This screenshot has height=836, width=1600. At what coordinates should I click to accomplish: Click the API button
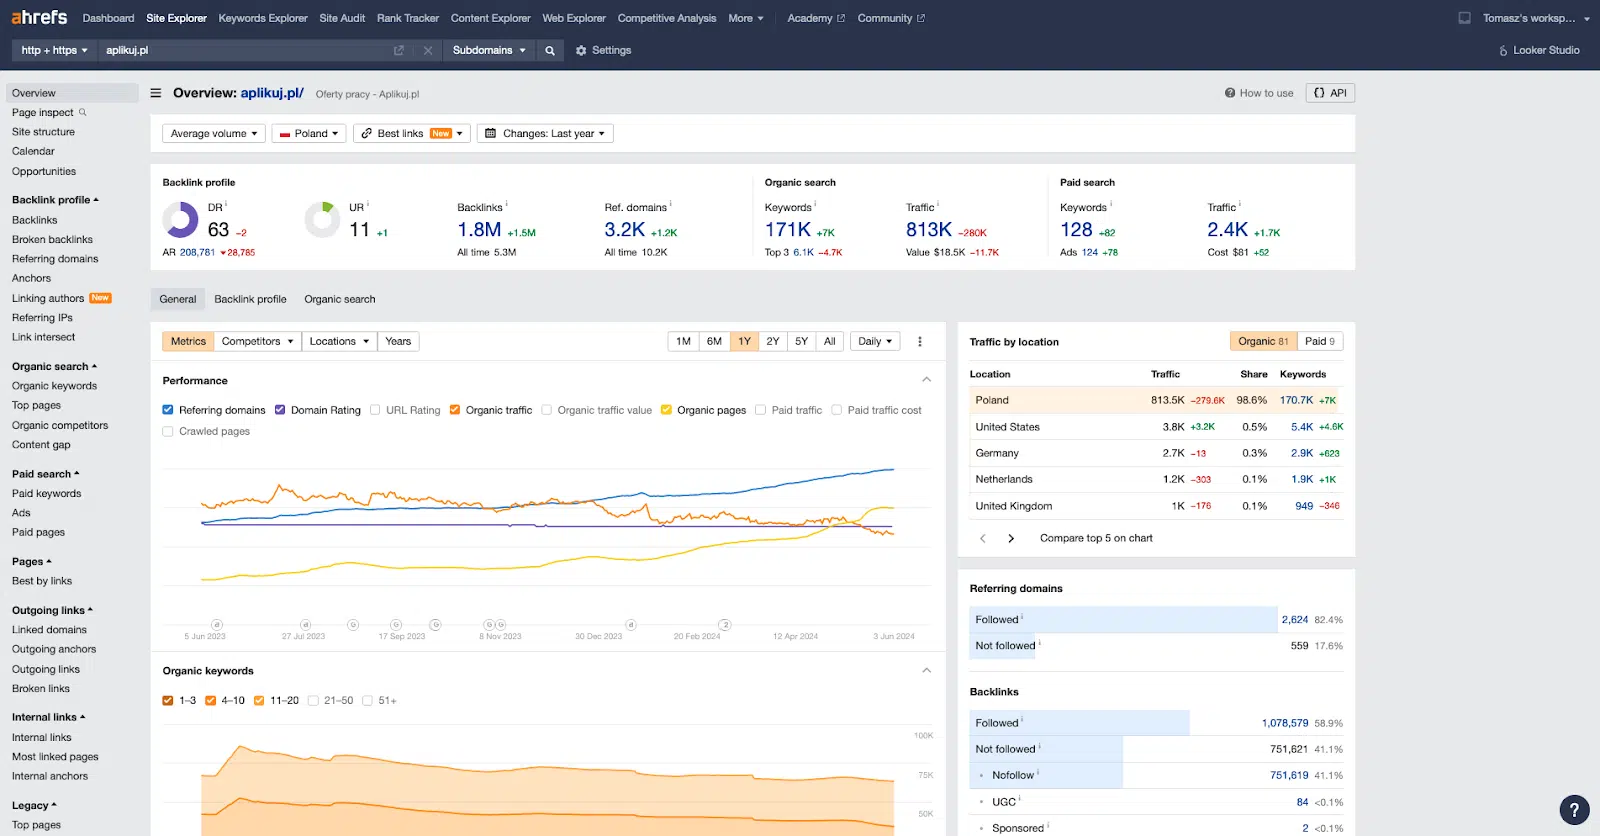pos(1330,93)
